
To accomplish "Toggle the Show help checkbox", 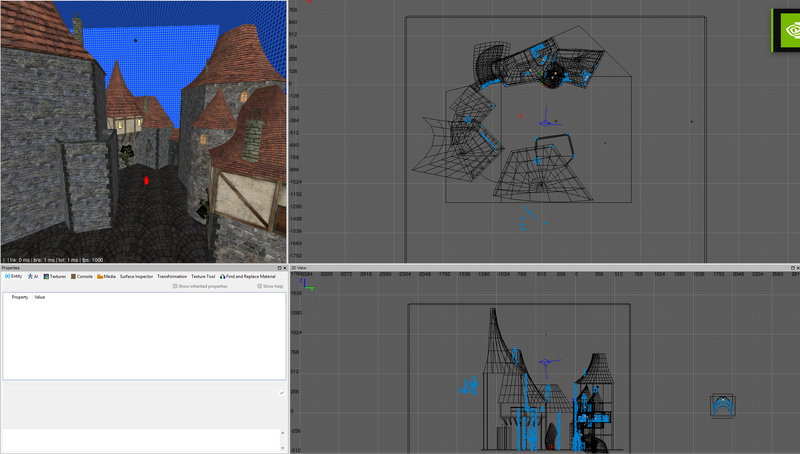I will point(260,286).
